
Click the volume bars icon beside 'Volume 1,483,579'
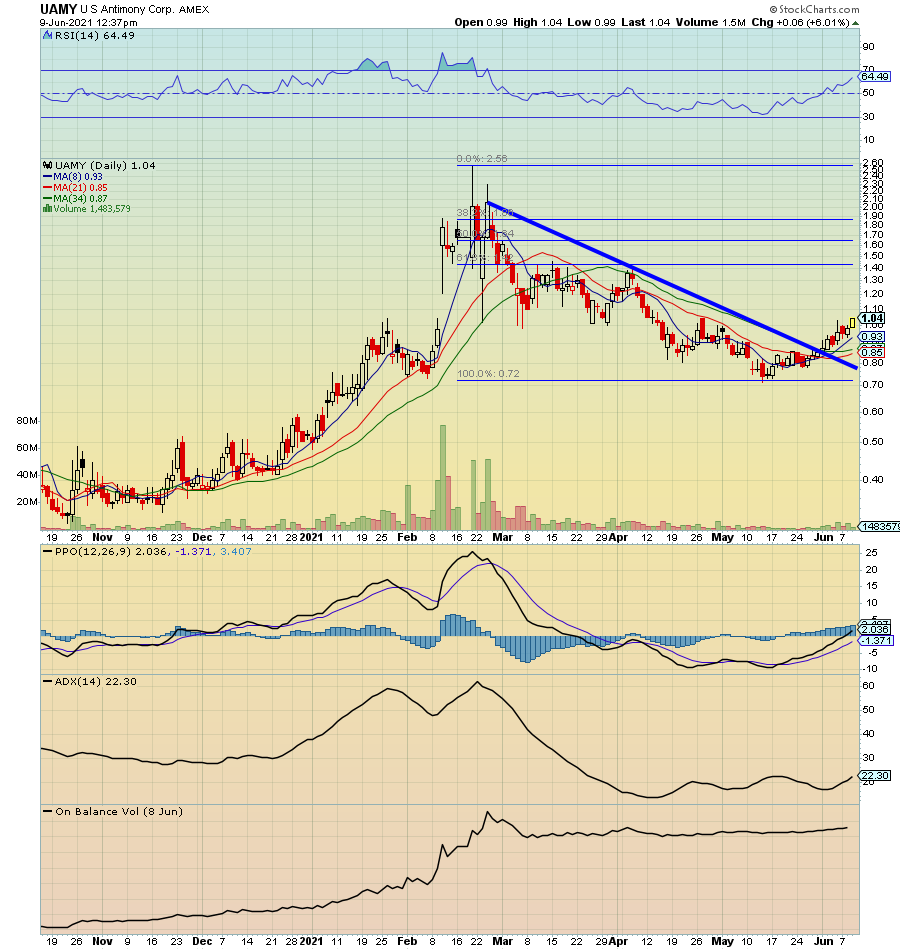pyautogui.click(x=47, y=208)
